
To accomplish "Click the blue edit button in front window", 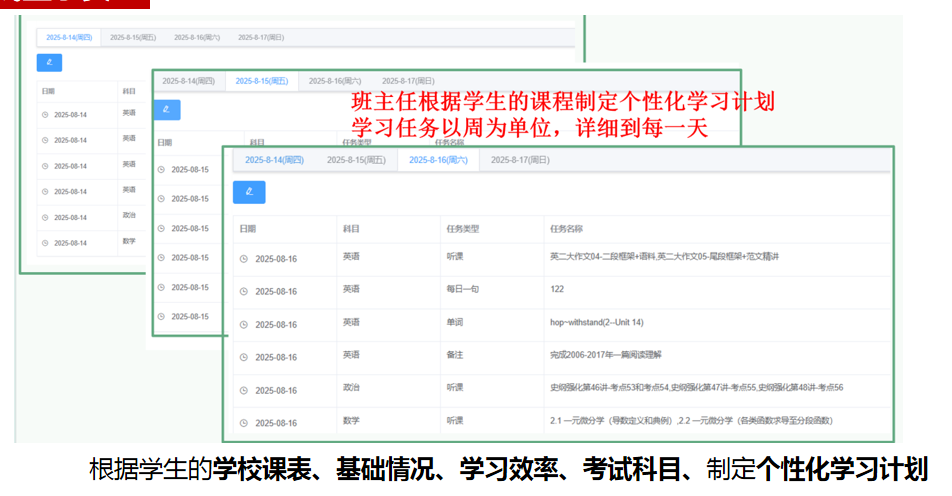I will tap(249, 192).
